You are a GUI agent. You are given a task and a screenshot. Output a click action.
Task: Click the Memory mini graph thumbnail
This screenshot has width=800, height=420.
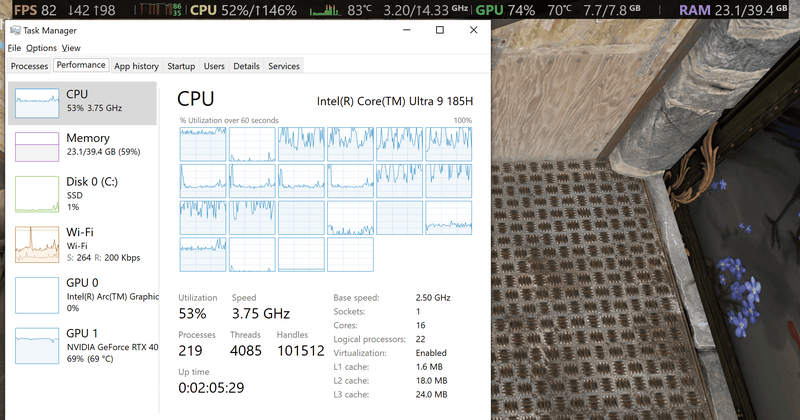37,147
